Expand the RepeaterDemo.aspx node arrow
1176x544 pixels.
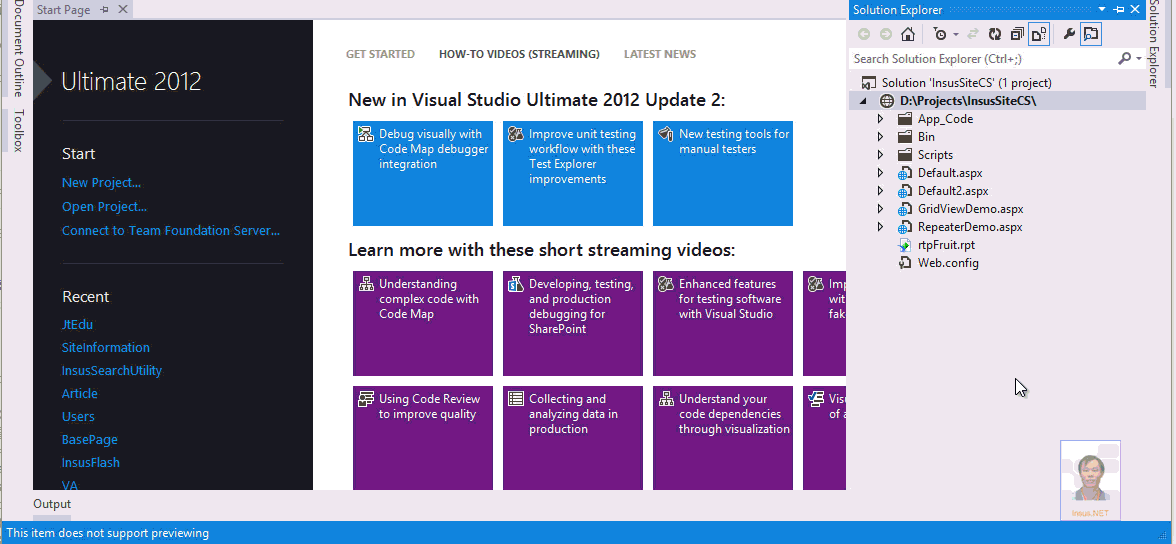click(880, 227)
